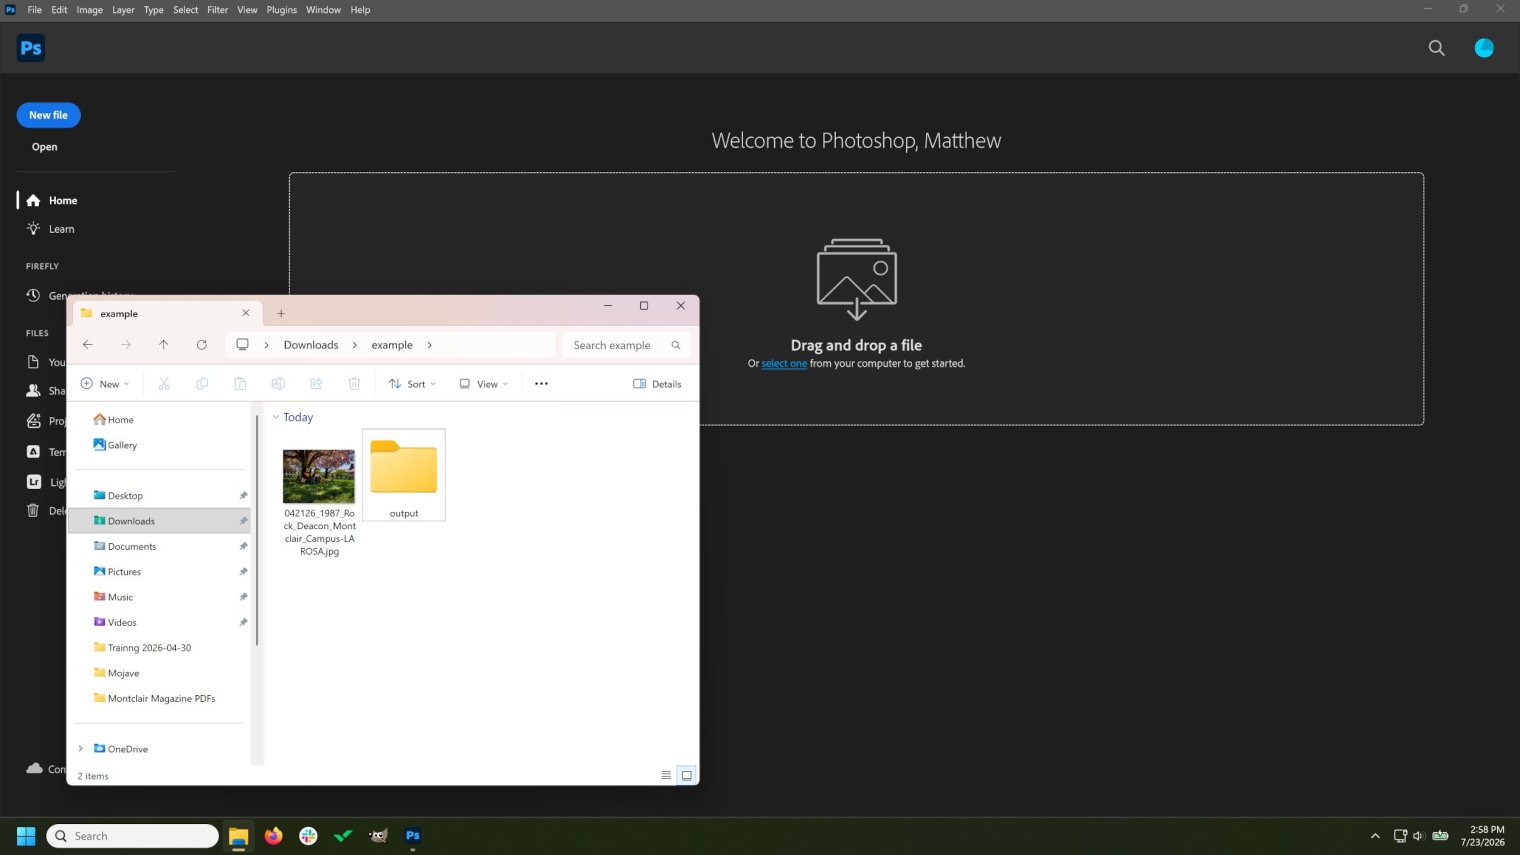Open Photoshop search magnifier icon

point(1436,48)
